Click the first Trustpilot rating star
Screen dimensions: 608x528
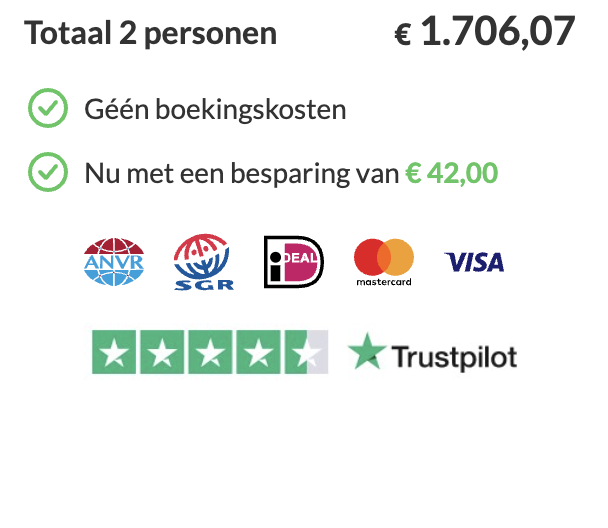click(116, 352)
